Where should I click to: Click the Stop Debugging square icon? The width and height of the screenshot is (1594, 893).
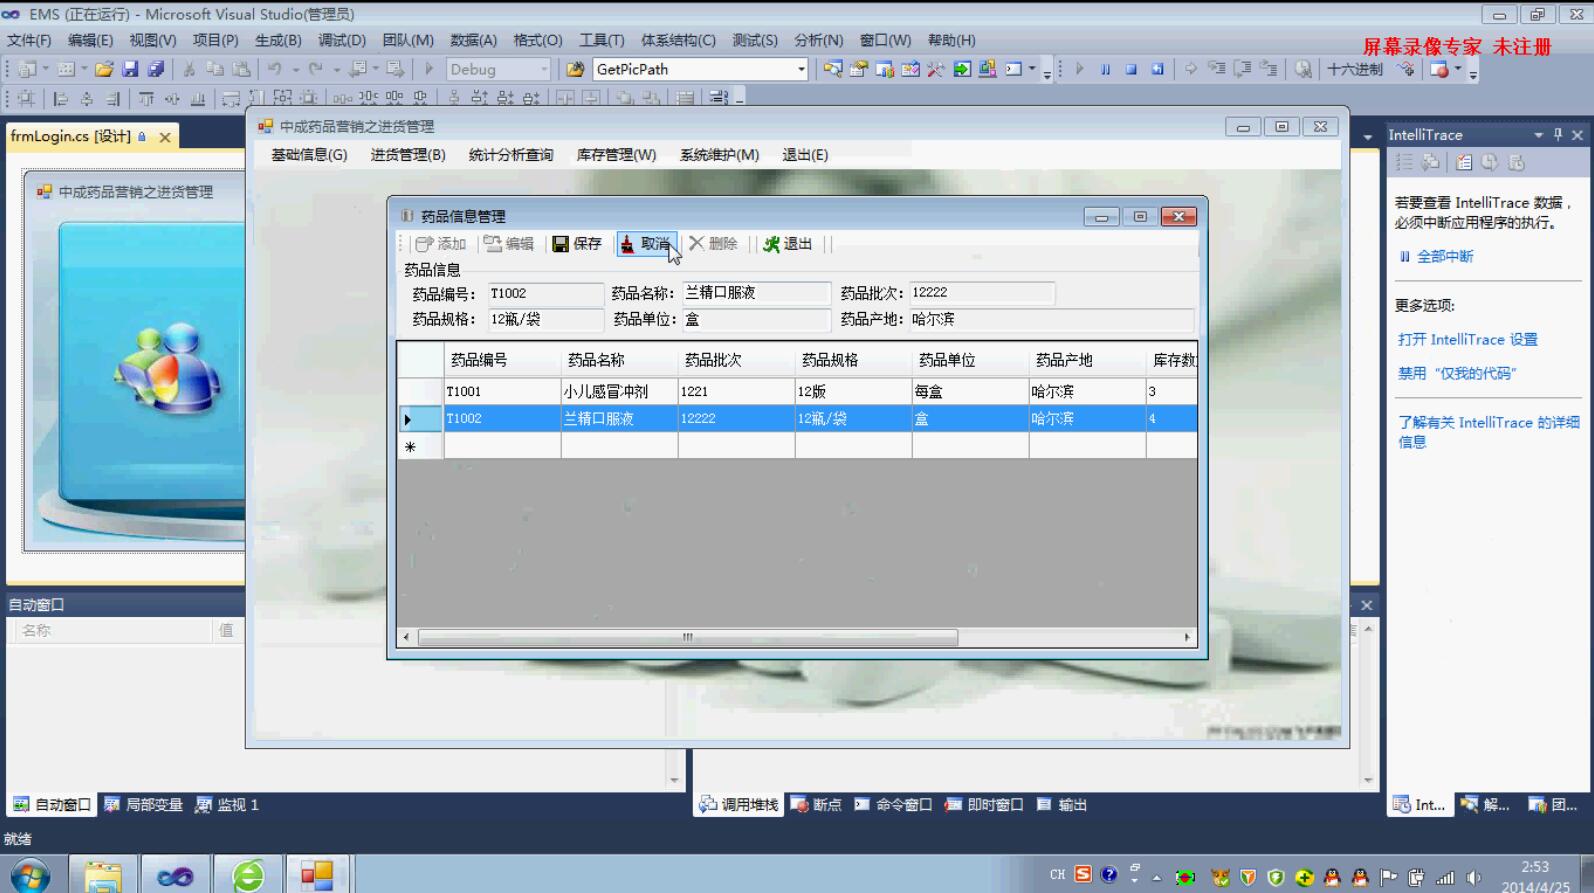(1131, 69)
